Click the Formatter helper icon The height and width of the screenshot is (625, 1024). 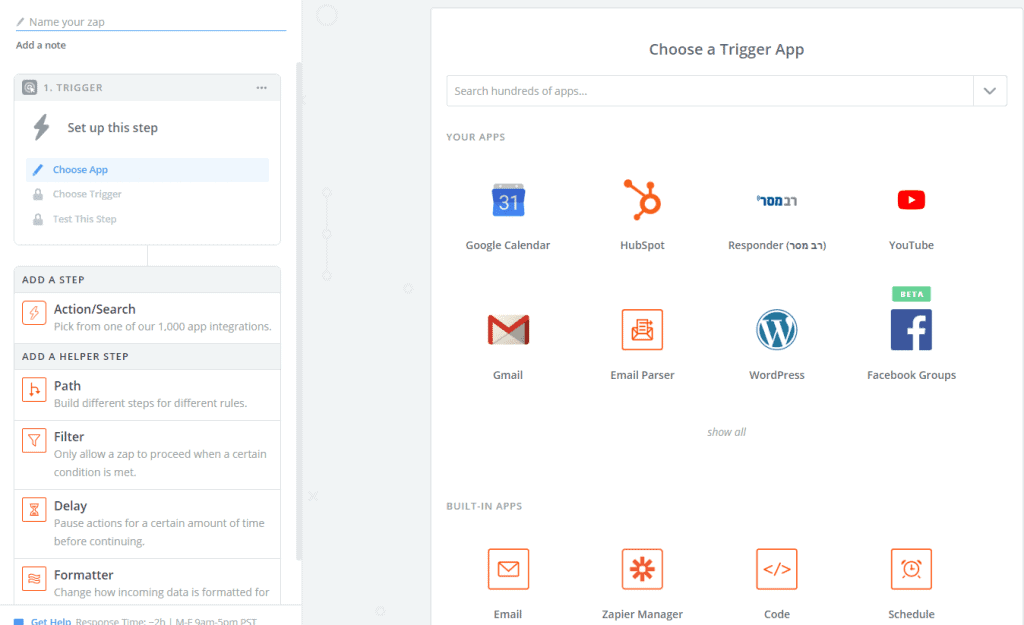[x=34, y=579]
